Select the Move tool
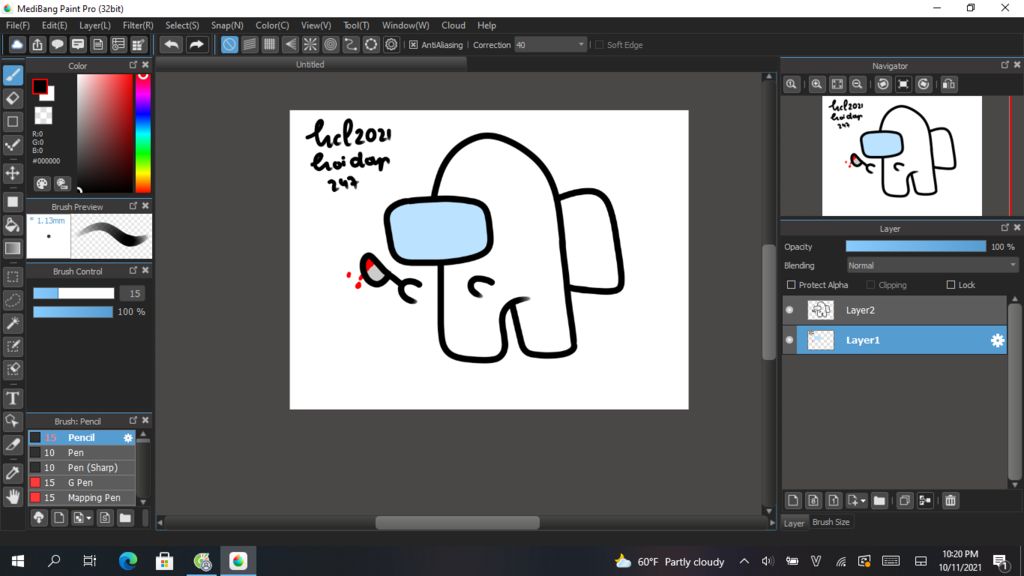 click(13, 173)
